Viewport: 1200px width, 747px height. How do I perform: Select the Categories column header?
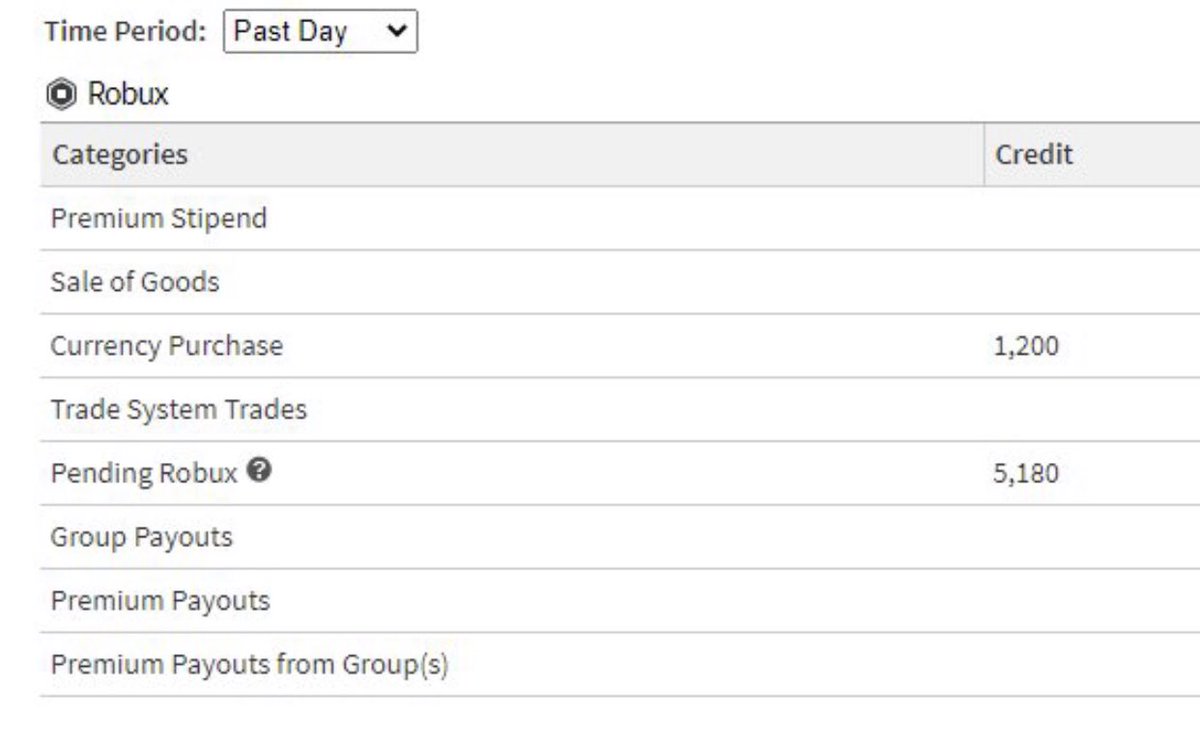pos(120,155)
